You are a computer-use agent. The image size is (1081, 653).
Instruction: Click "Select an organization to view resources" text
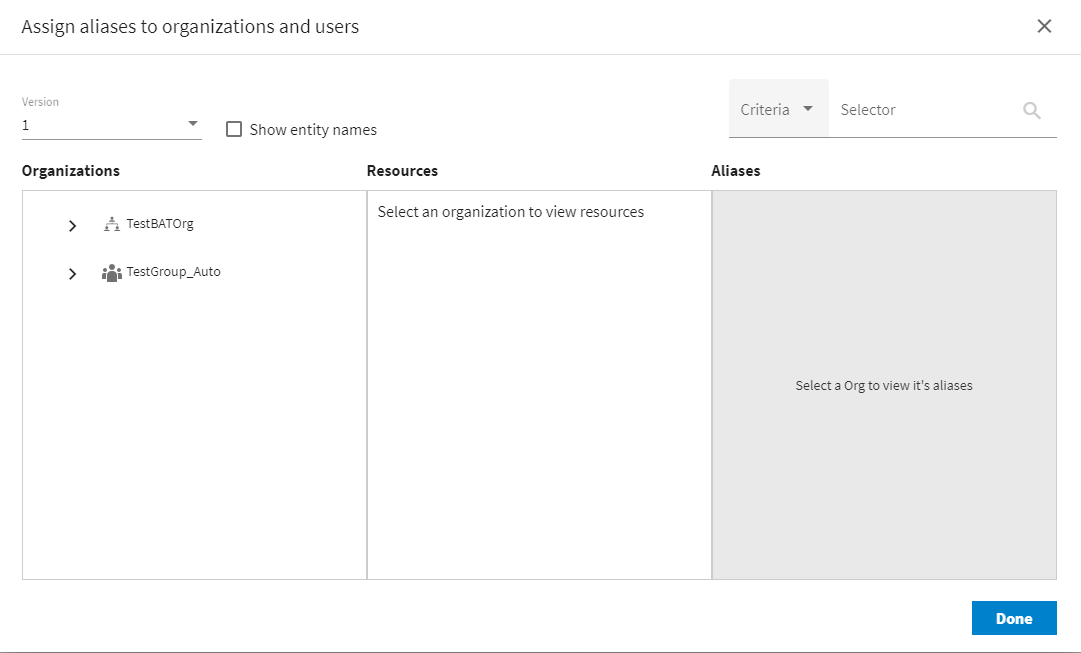point(510,212)
